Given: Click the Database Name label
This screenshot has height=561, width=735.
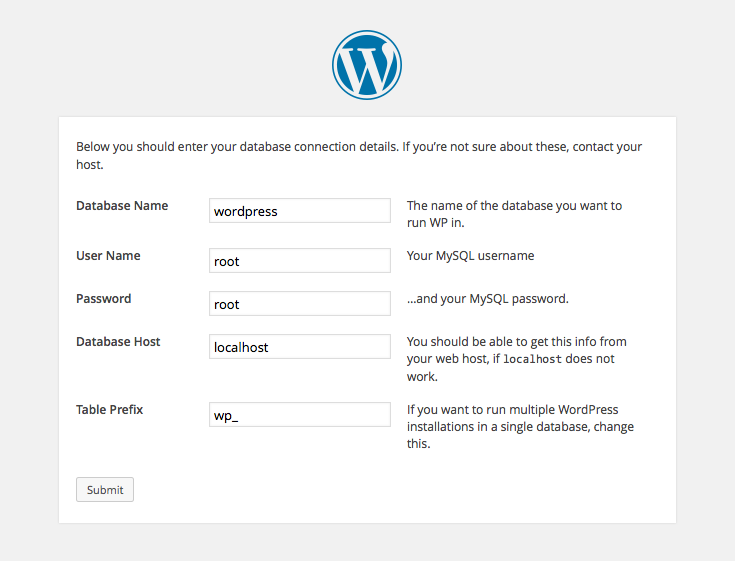Looking at the screenshot, I should 122,206.
